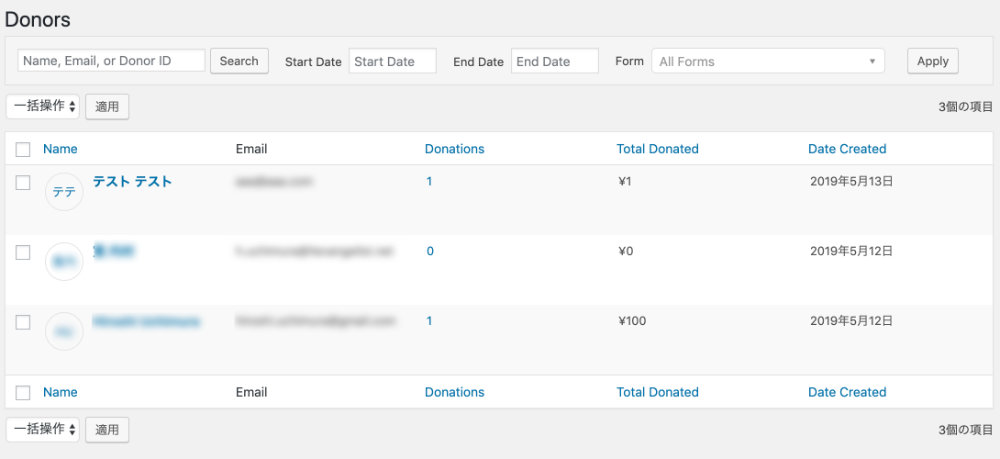Sort by Total Donated column header
This screenshot has width=1000, height=459.
[x=658, y=149]
